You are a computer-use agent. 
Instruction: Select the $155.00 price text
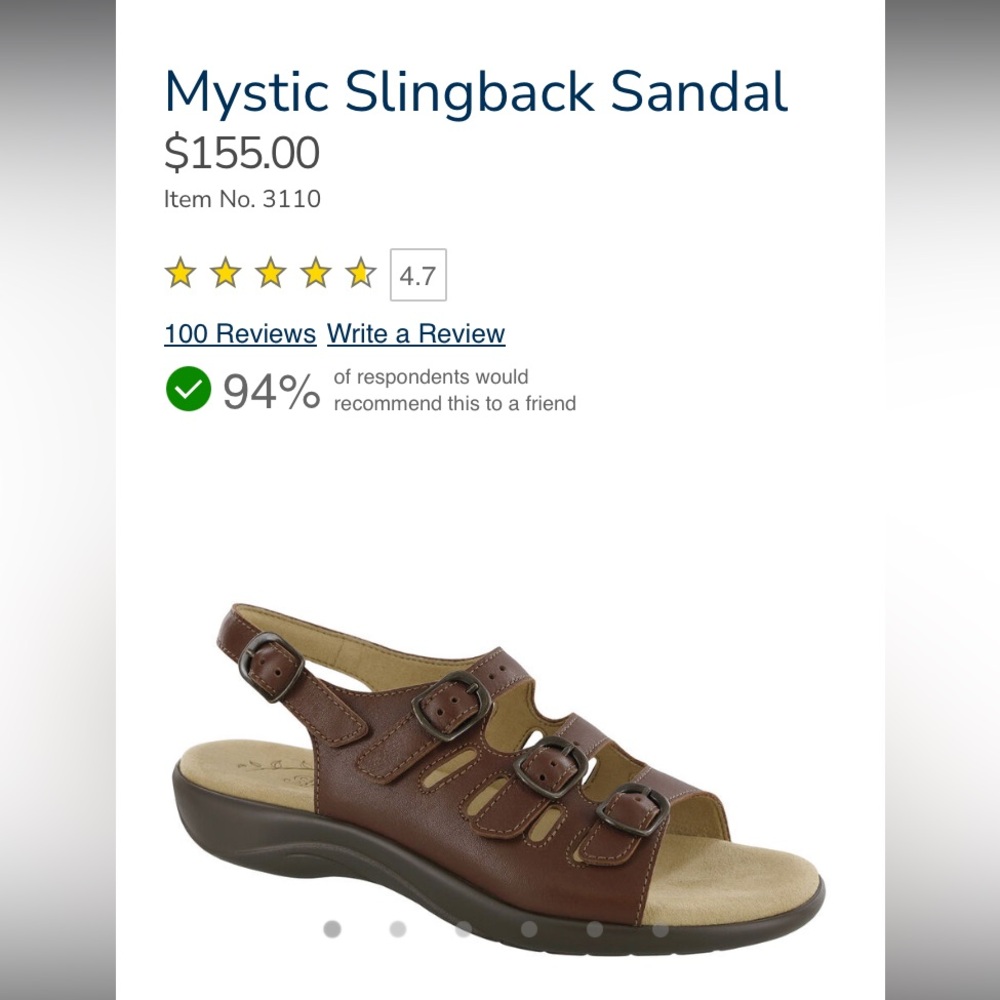click(240, 152)
